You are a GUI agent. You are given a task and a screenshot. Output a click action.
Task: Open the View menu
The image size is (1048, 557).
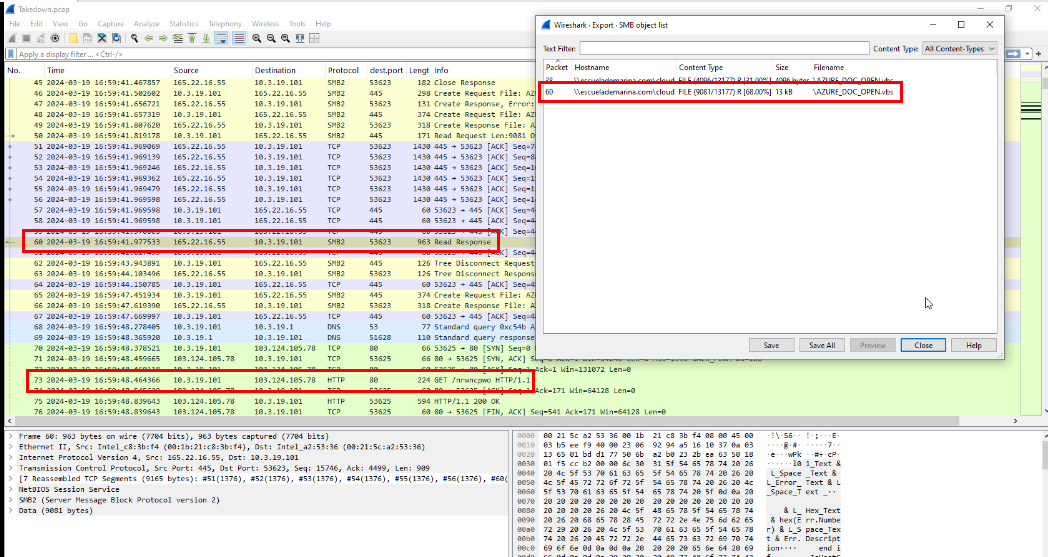coord(60,23)
